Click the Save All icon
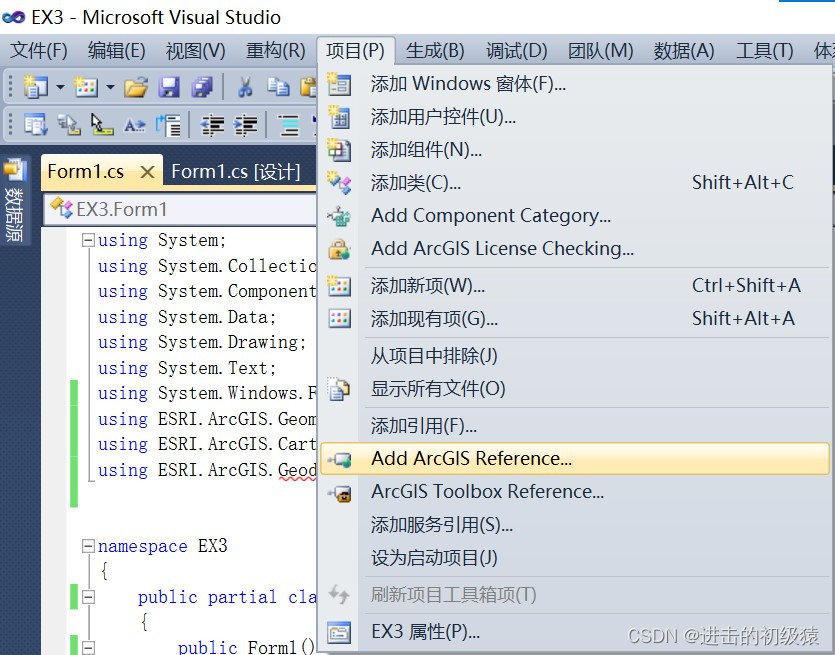 click(202, 88)
